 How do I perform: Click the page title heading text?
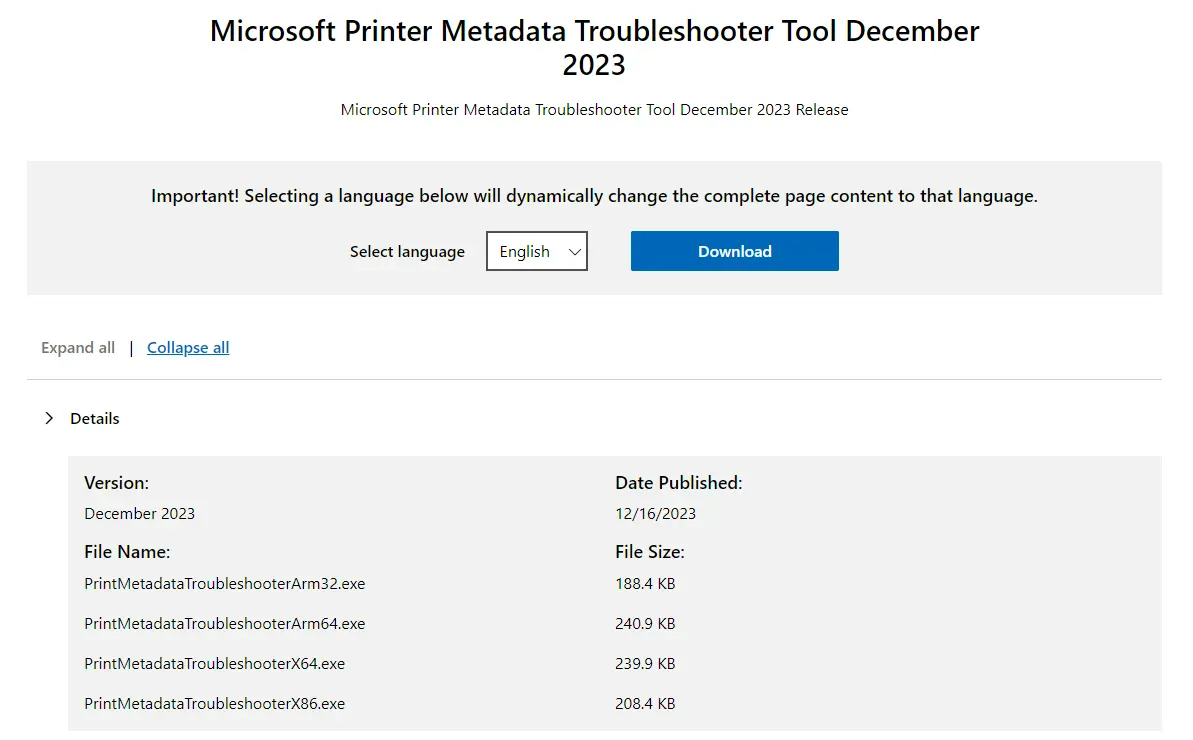click(594, 47)
